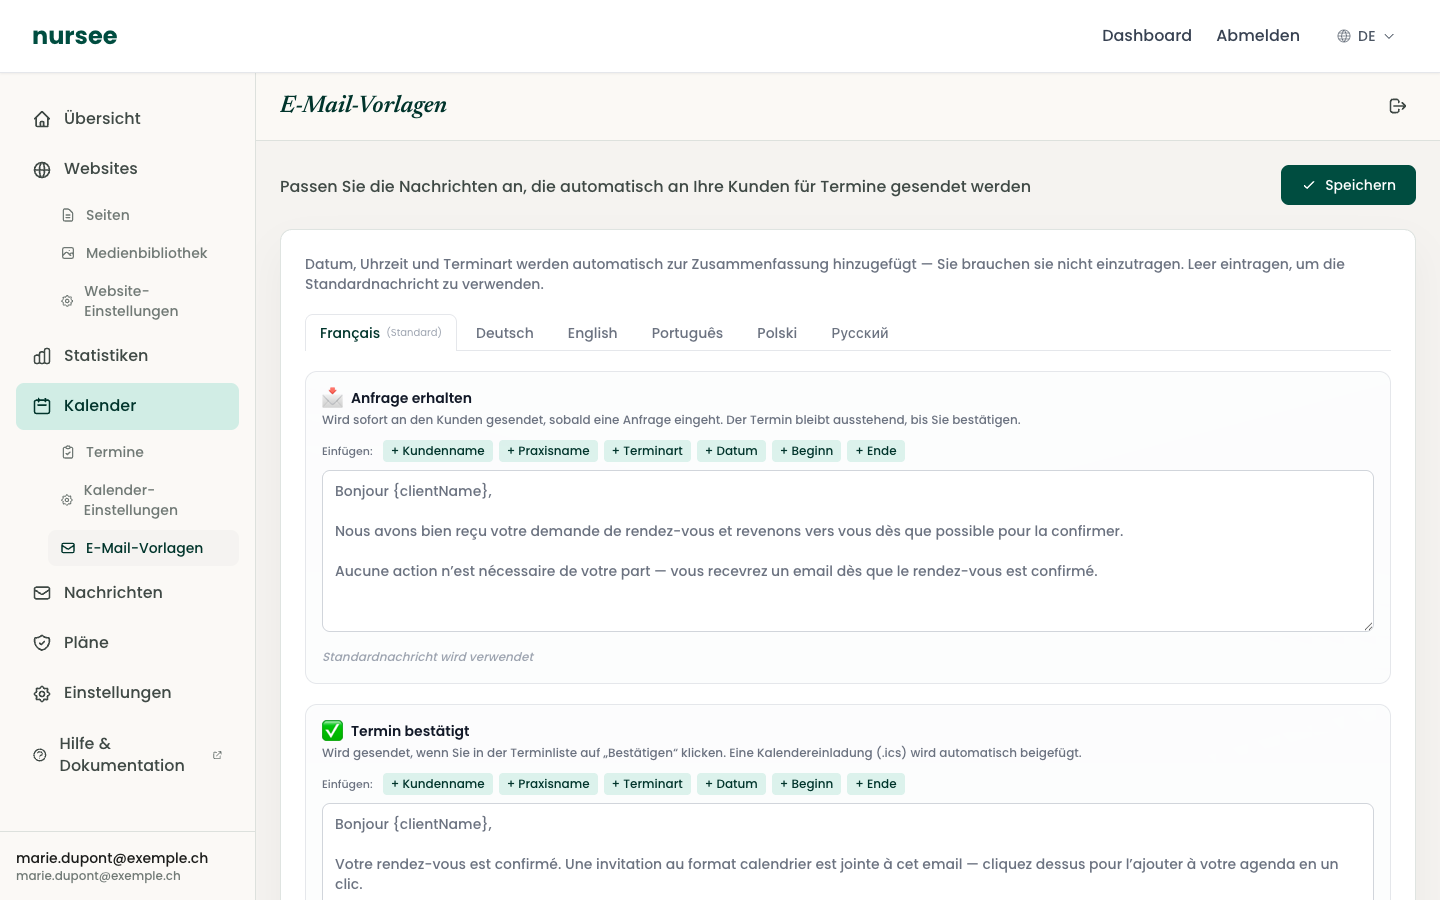The image size is (1440, 900).
Task: Insert Praxisname into Anfrage erhalten template
Action: click(x=548, y=451)
